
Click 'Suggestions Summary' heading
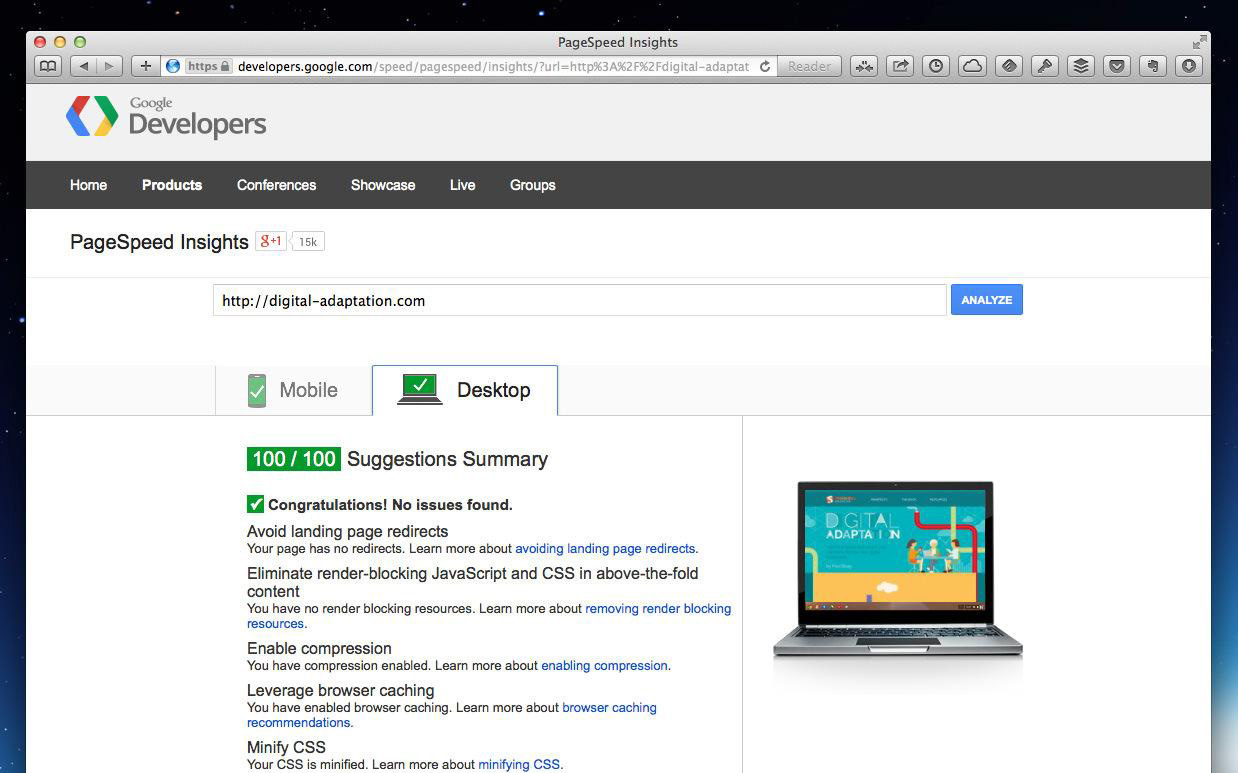(448, 459)
